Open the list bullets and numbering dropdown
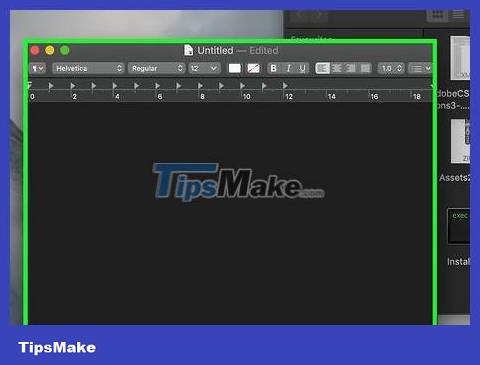 pos(420,68)
